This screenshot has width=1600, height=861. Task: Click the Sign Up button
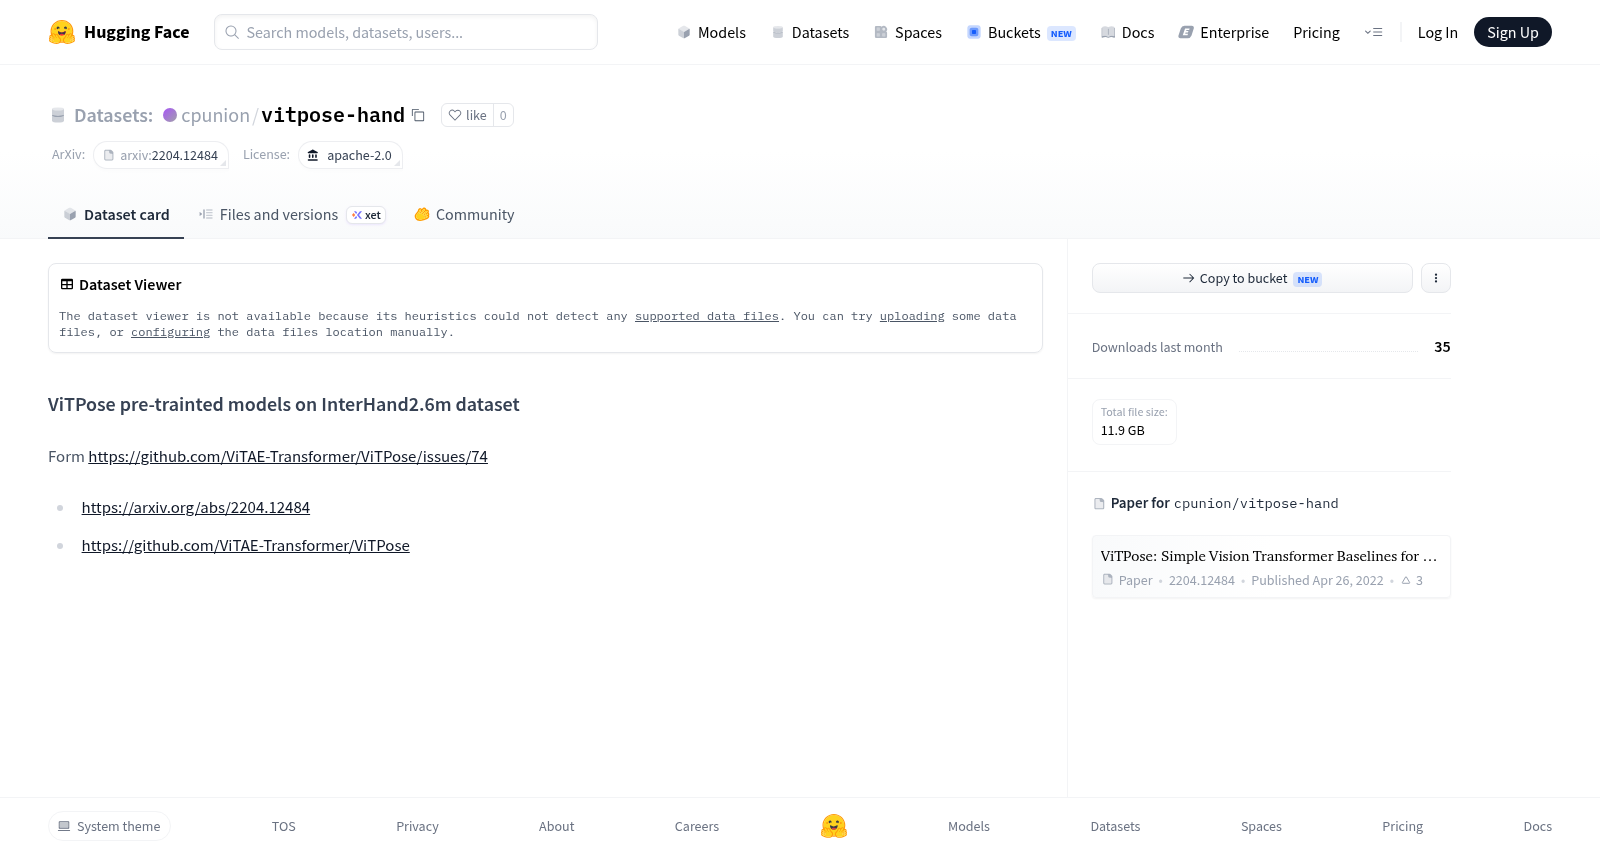pyautogui.click(x=1512, y=32)
